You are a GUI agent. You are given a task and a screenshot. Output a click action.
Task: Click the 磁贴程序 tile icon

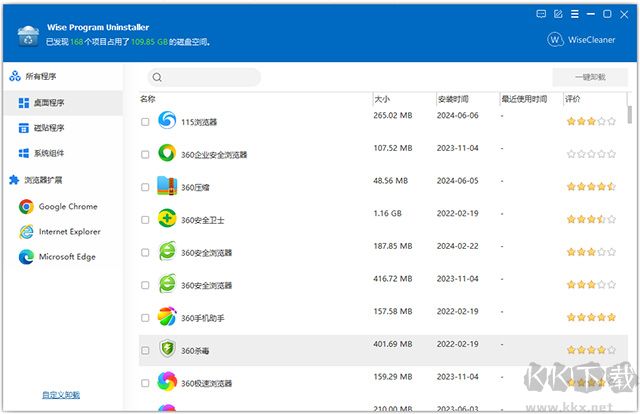pos(24,128)
